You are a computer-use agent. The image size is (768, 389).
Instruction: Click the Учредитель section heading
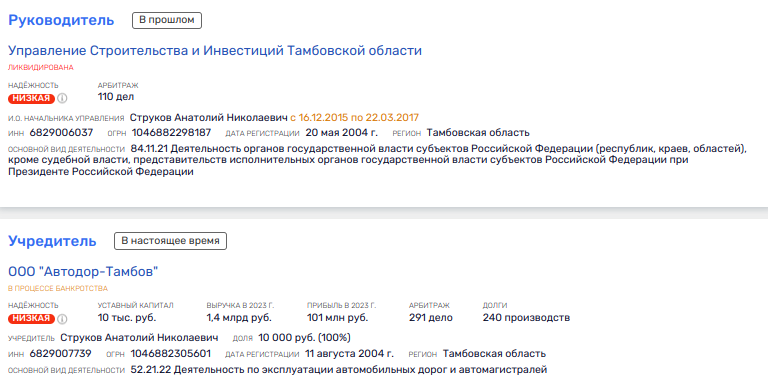(x=52, y=241)
